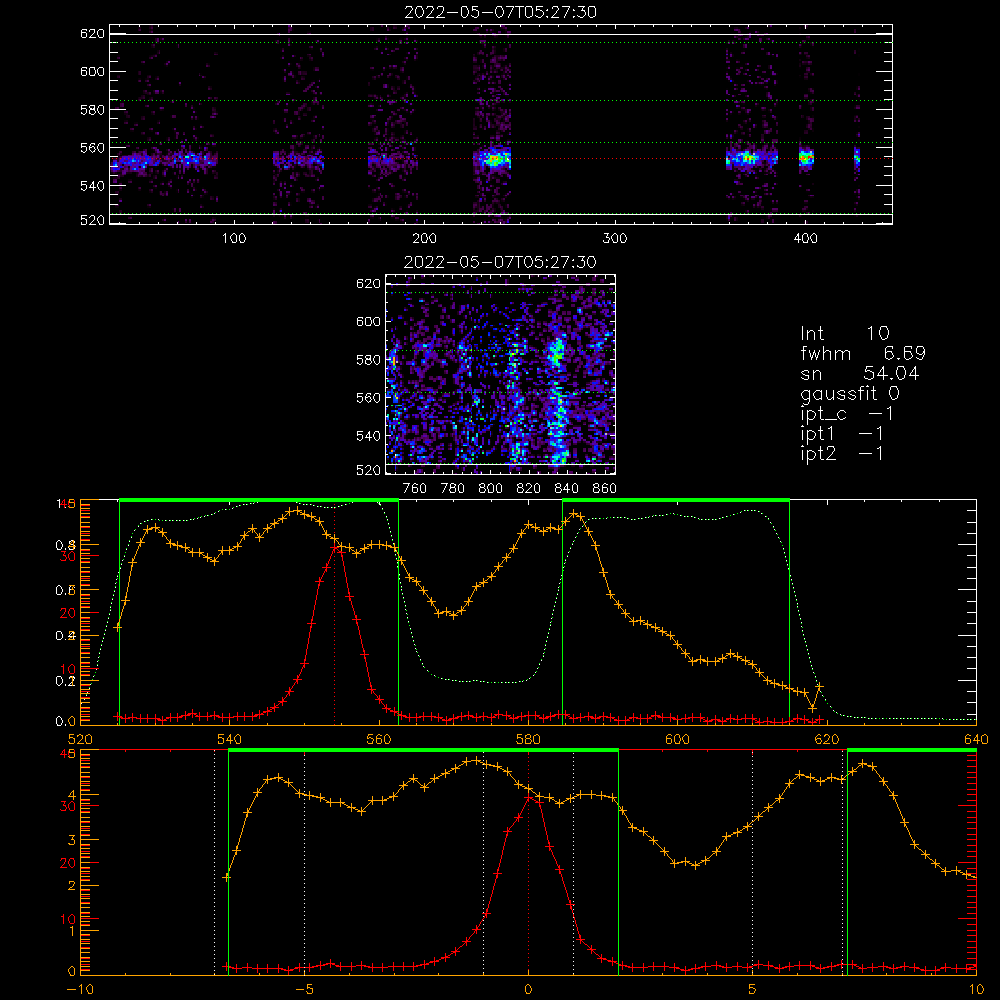Click the long green bar atop the bottom plot
The image size is (1000, 1000).
[x=423, y=750]
